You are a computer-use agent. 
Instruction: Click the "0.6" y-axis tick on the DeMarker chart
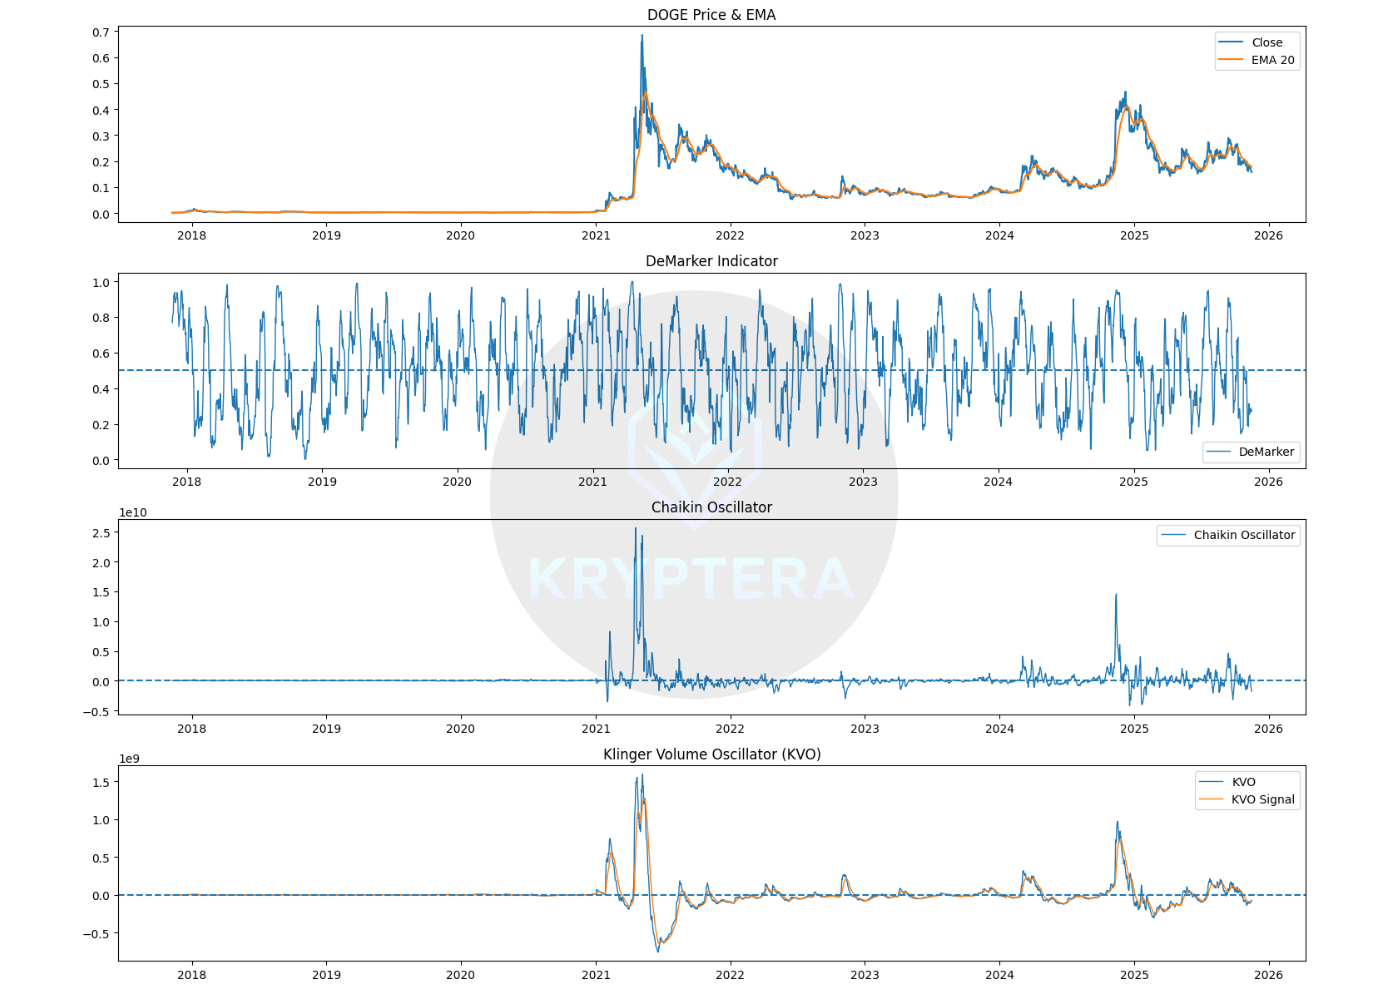(x=101, y=354)
